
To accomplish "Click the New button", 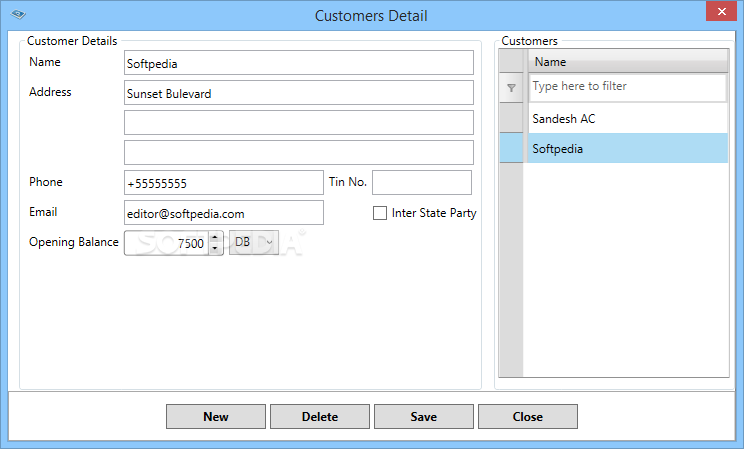I will (216, 417).
